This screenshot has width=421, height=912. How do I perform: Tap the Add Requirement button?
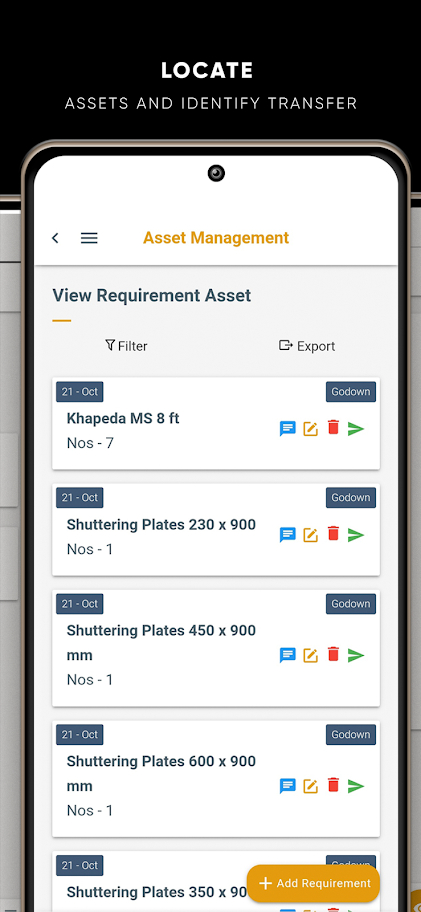pyautogui.click(x=313, y=884)
